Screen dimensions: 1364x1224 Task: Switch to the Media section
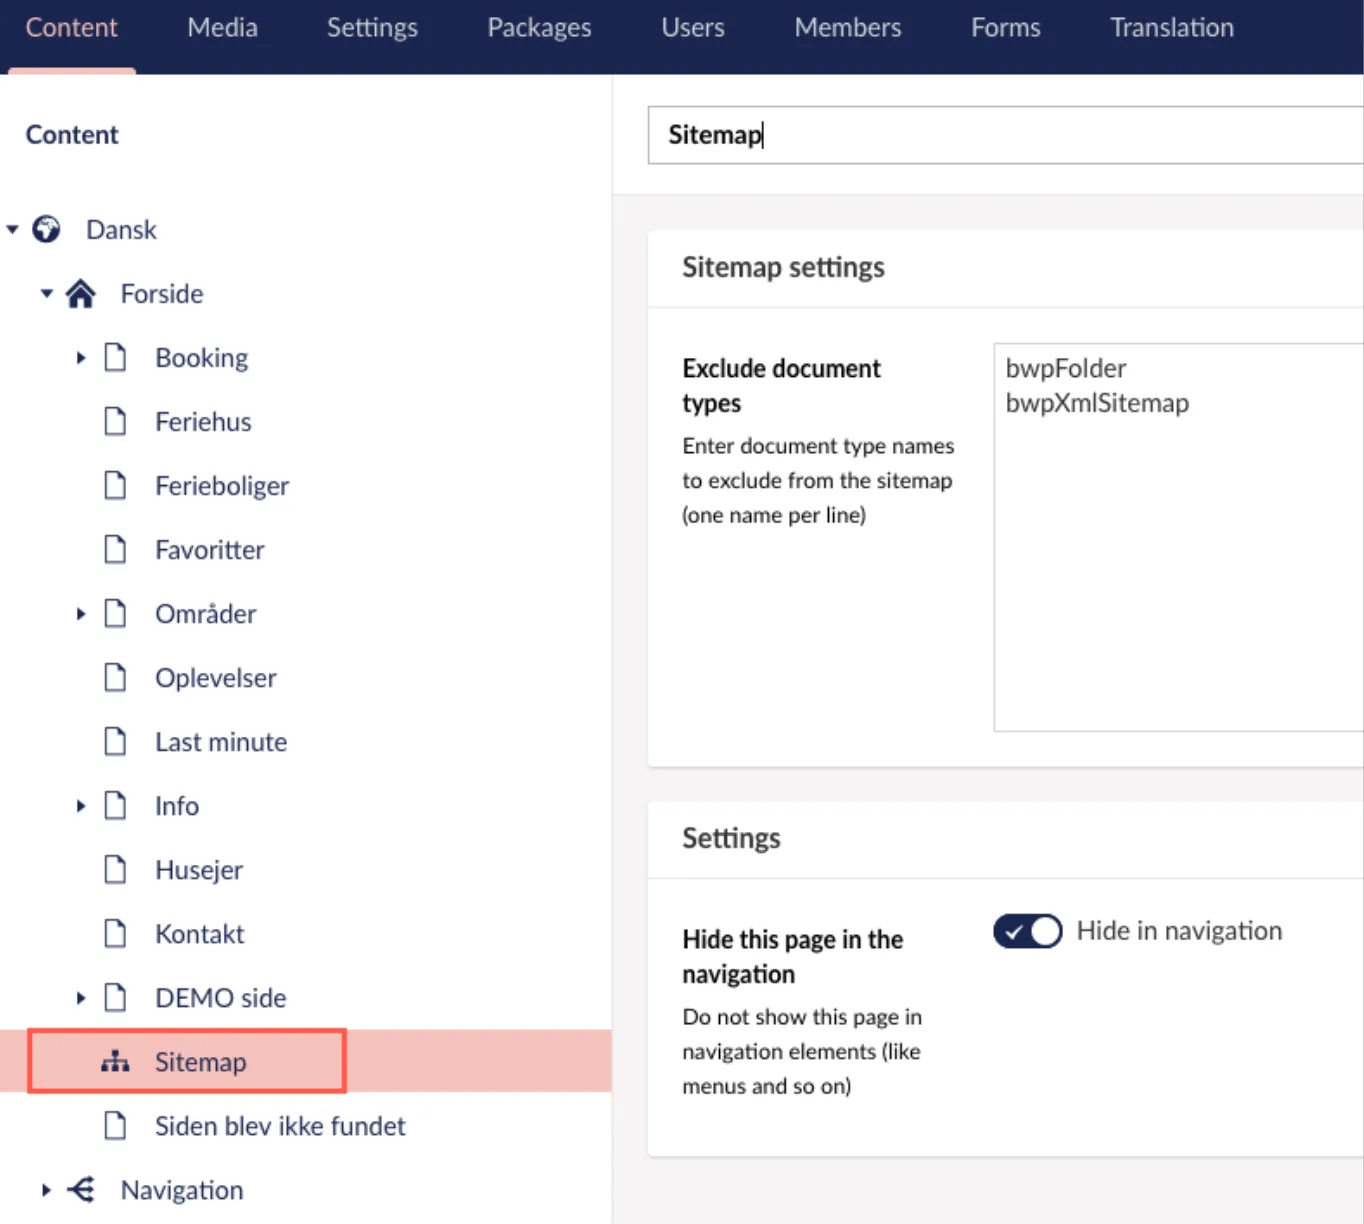coord(222,28)
